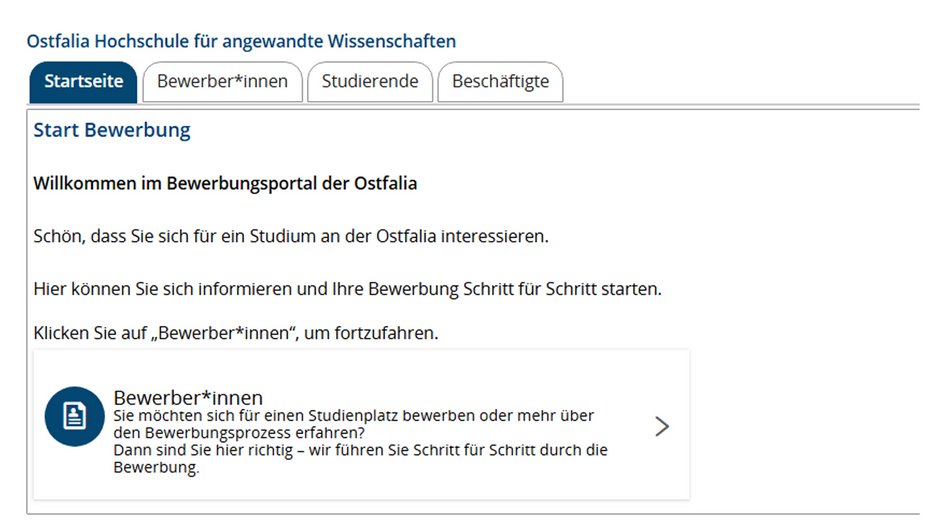Click the line 'Hier können Sie sich informieren'
This screenshot has height=532, width=945.
(347, 289)
